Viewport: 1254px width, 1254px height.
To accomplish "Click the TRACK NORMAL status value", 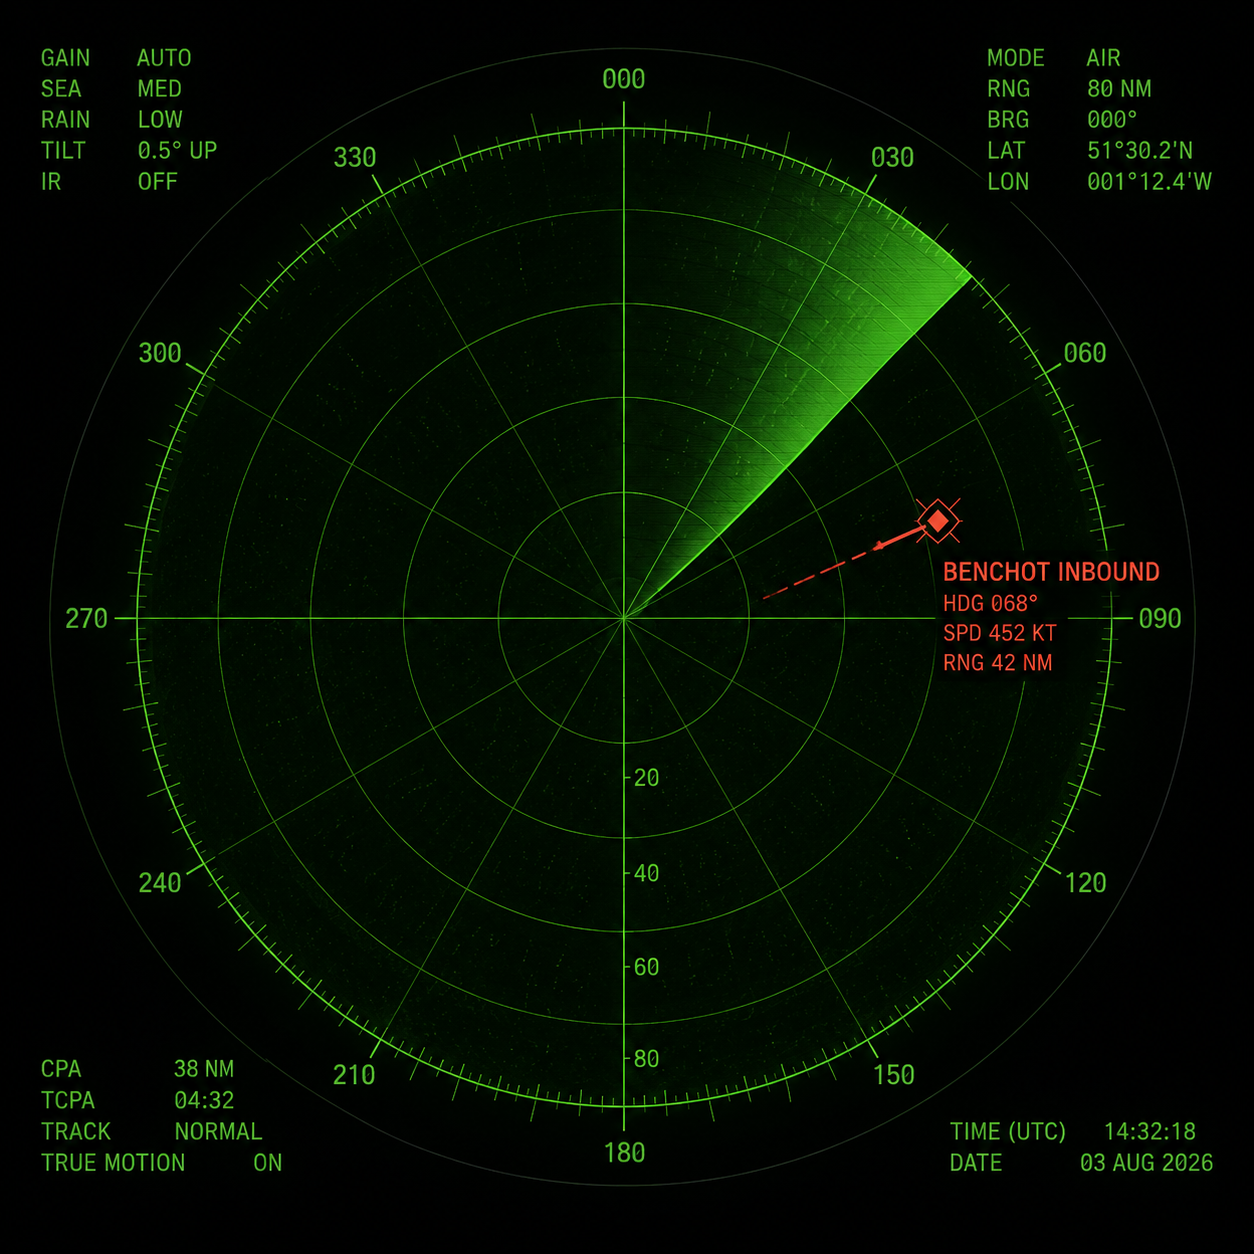I will point(218,1132).
